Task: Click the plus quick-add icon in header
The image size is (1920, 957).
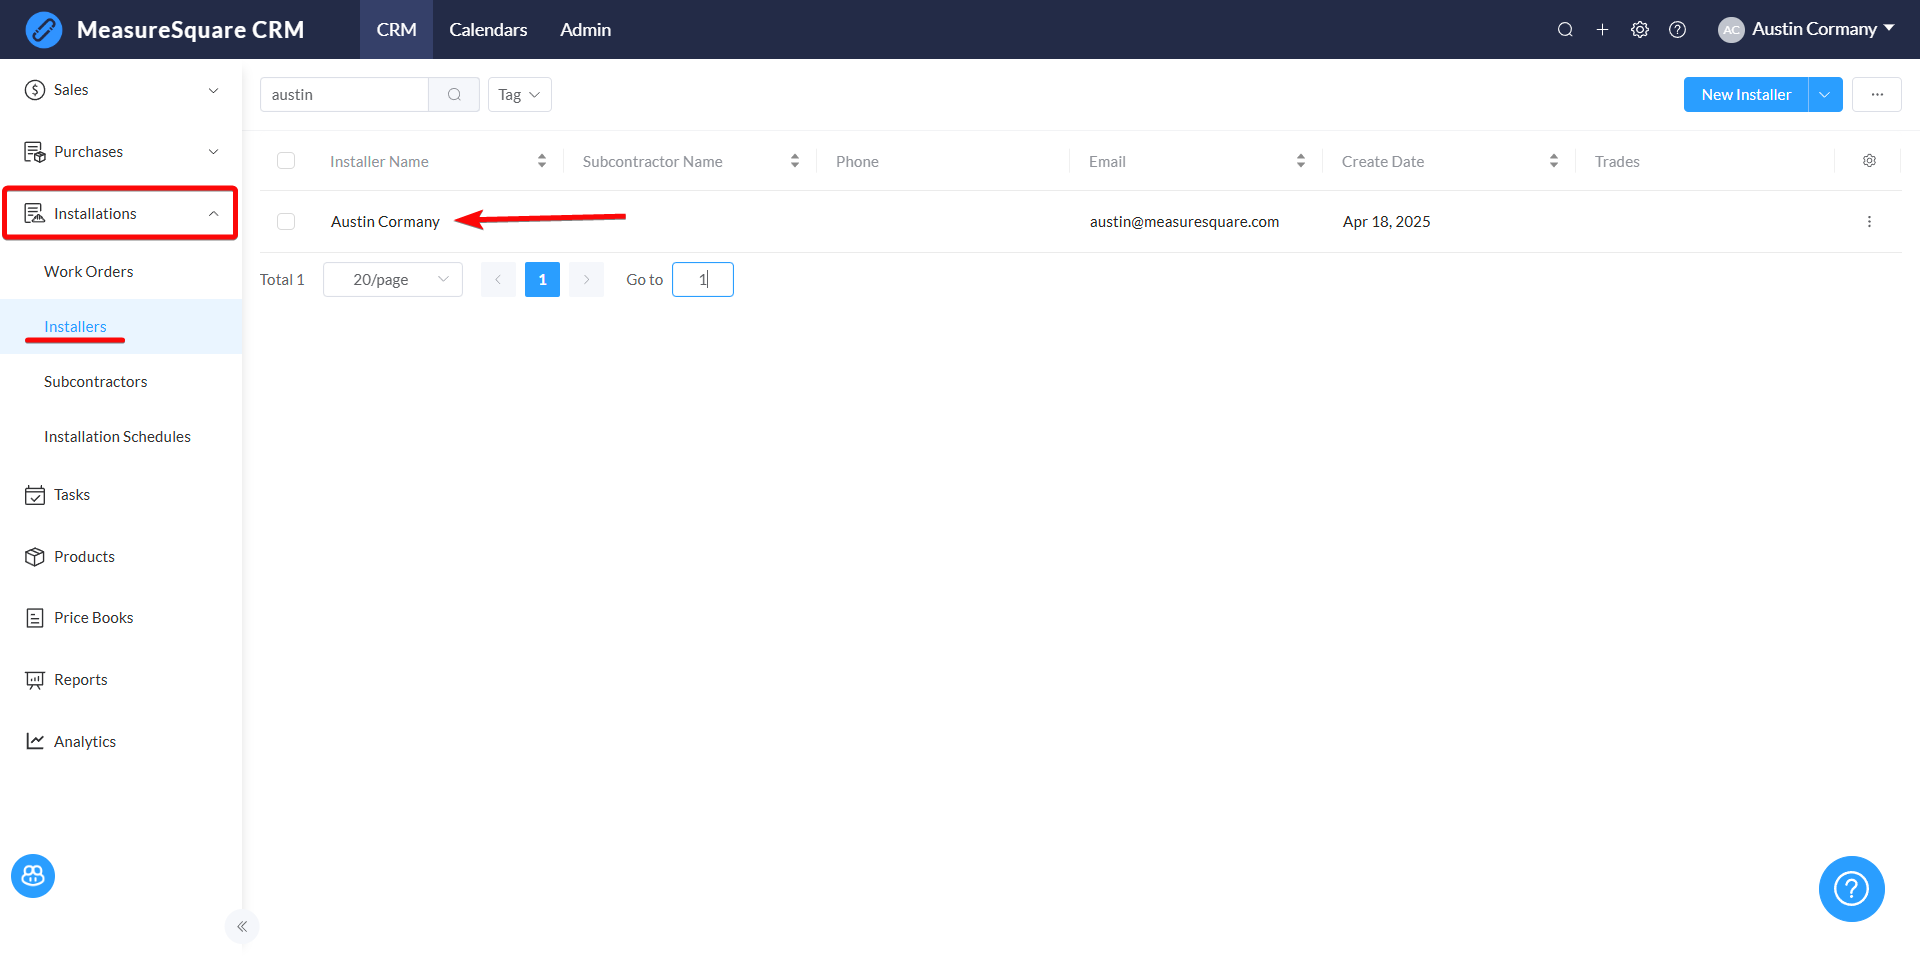Action: (x=1602, y=30)
